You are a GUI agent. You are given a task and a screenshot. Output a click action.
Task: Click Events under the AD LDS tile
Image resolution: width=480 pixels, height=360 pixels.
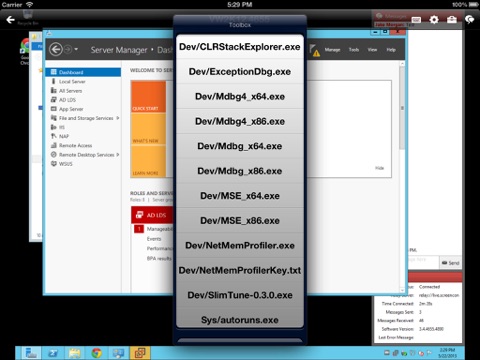coord(154,239)
